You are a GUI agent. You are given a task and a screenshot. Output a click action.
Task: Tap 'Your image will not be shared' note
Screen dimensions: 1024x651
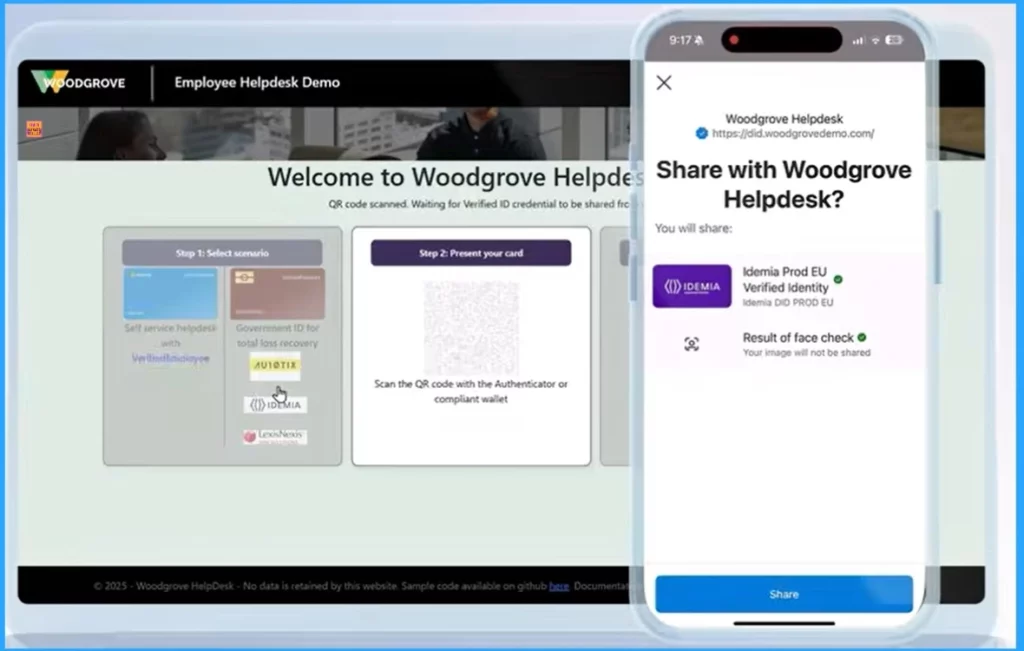(x=807, y=353)
